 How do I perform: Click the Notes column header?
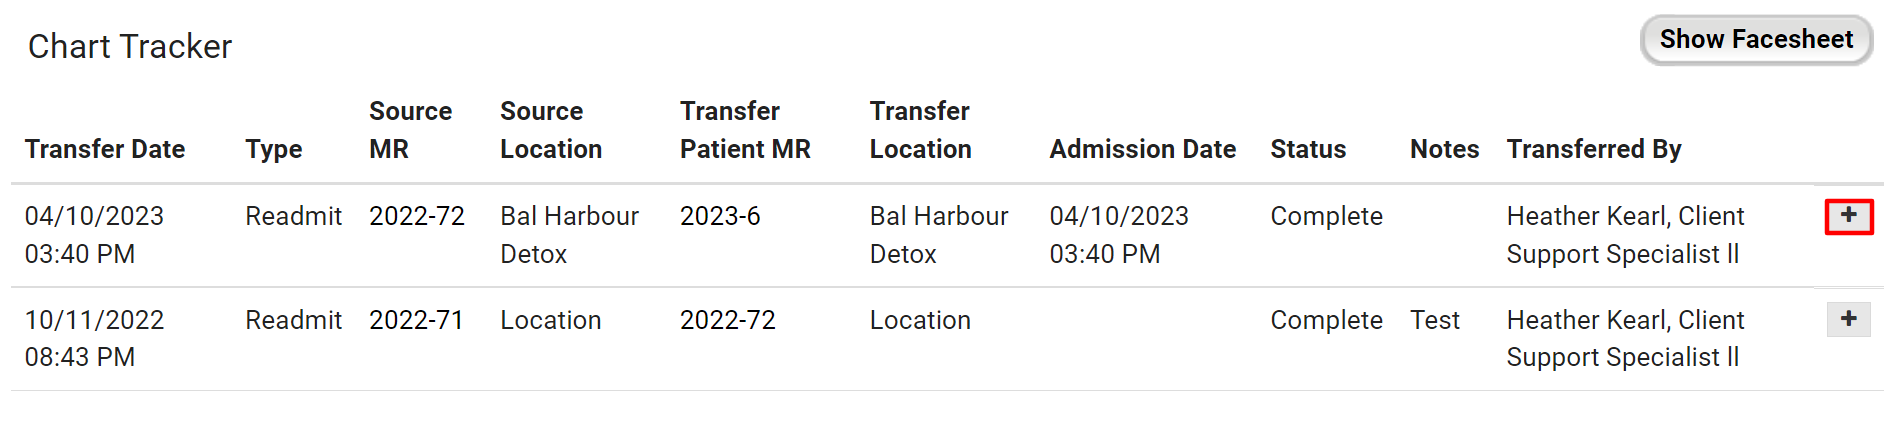pyautogui.click(x=1444, y=149)
